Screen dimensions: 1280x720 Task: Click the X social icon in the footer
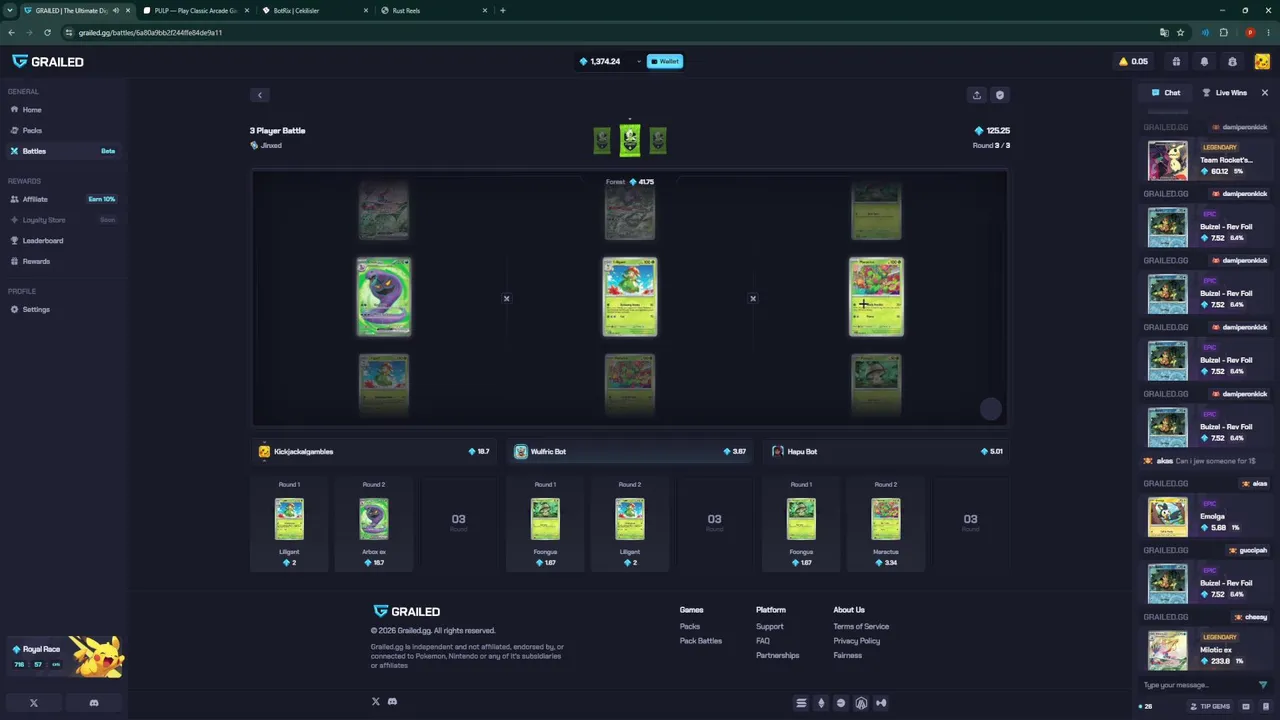click(x=376, y=702)
